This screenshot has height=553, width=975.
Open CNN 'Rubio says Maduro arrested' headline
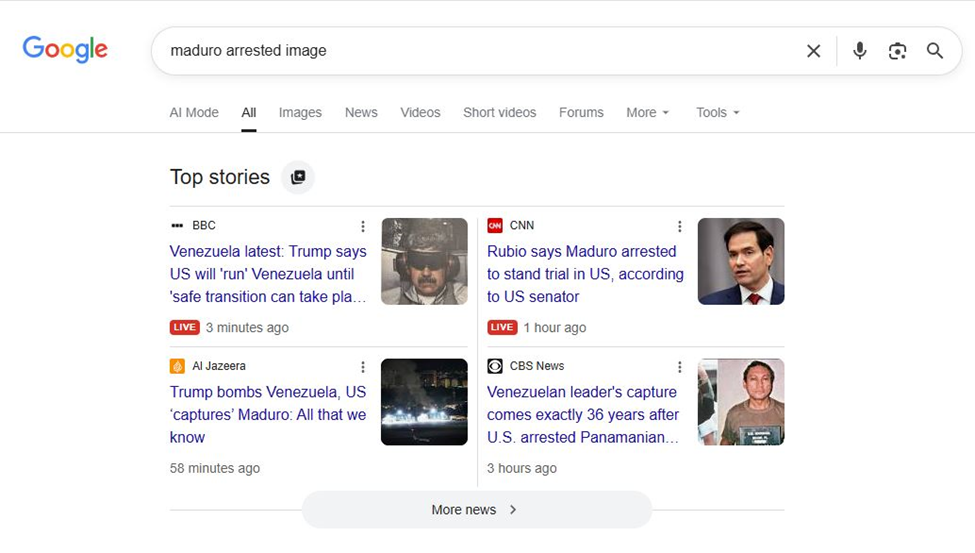[x=585, y=274]
